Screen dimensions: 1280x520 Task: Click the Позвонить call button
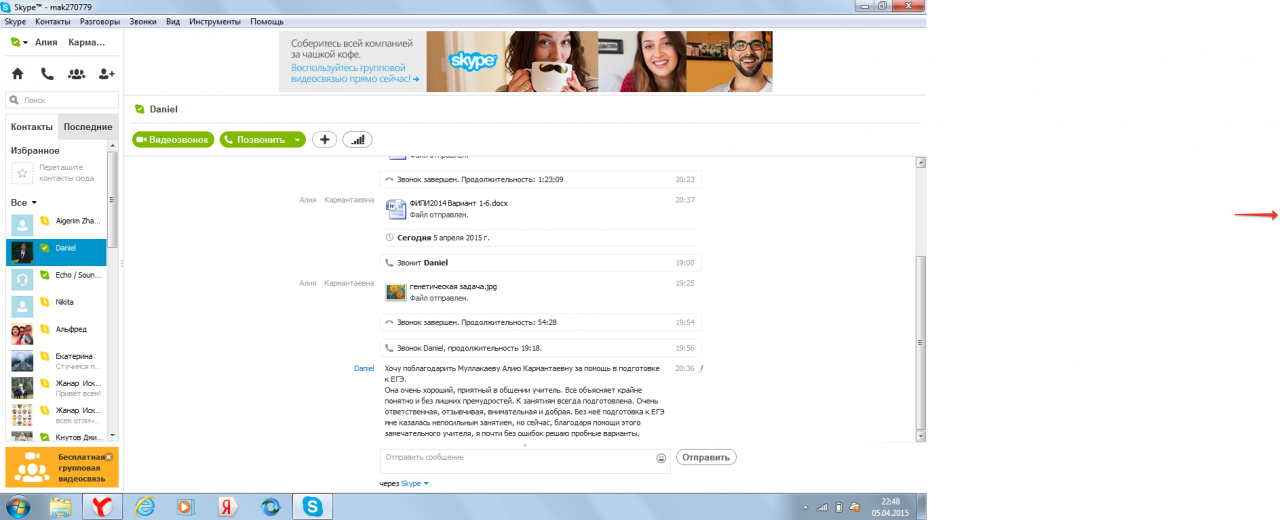(x=255, y=140)
